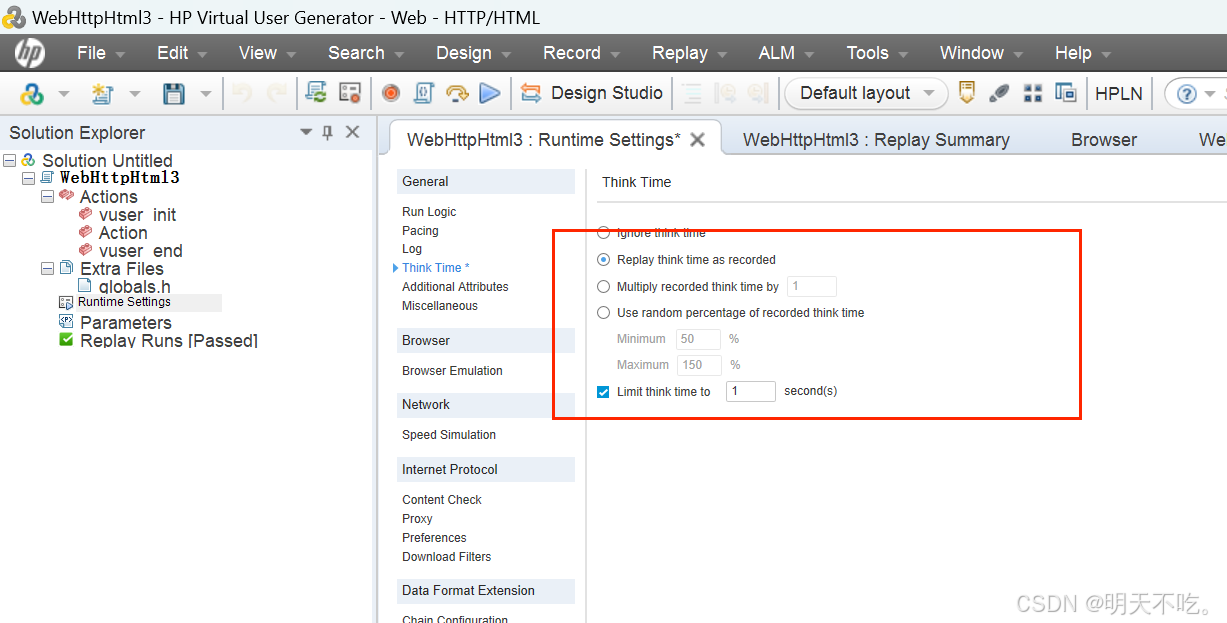1227x623 pixels.
Task: Open the Window menu
Action: (x=981, y=53)
